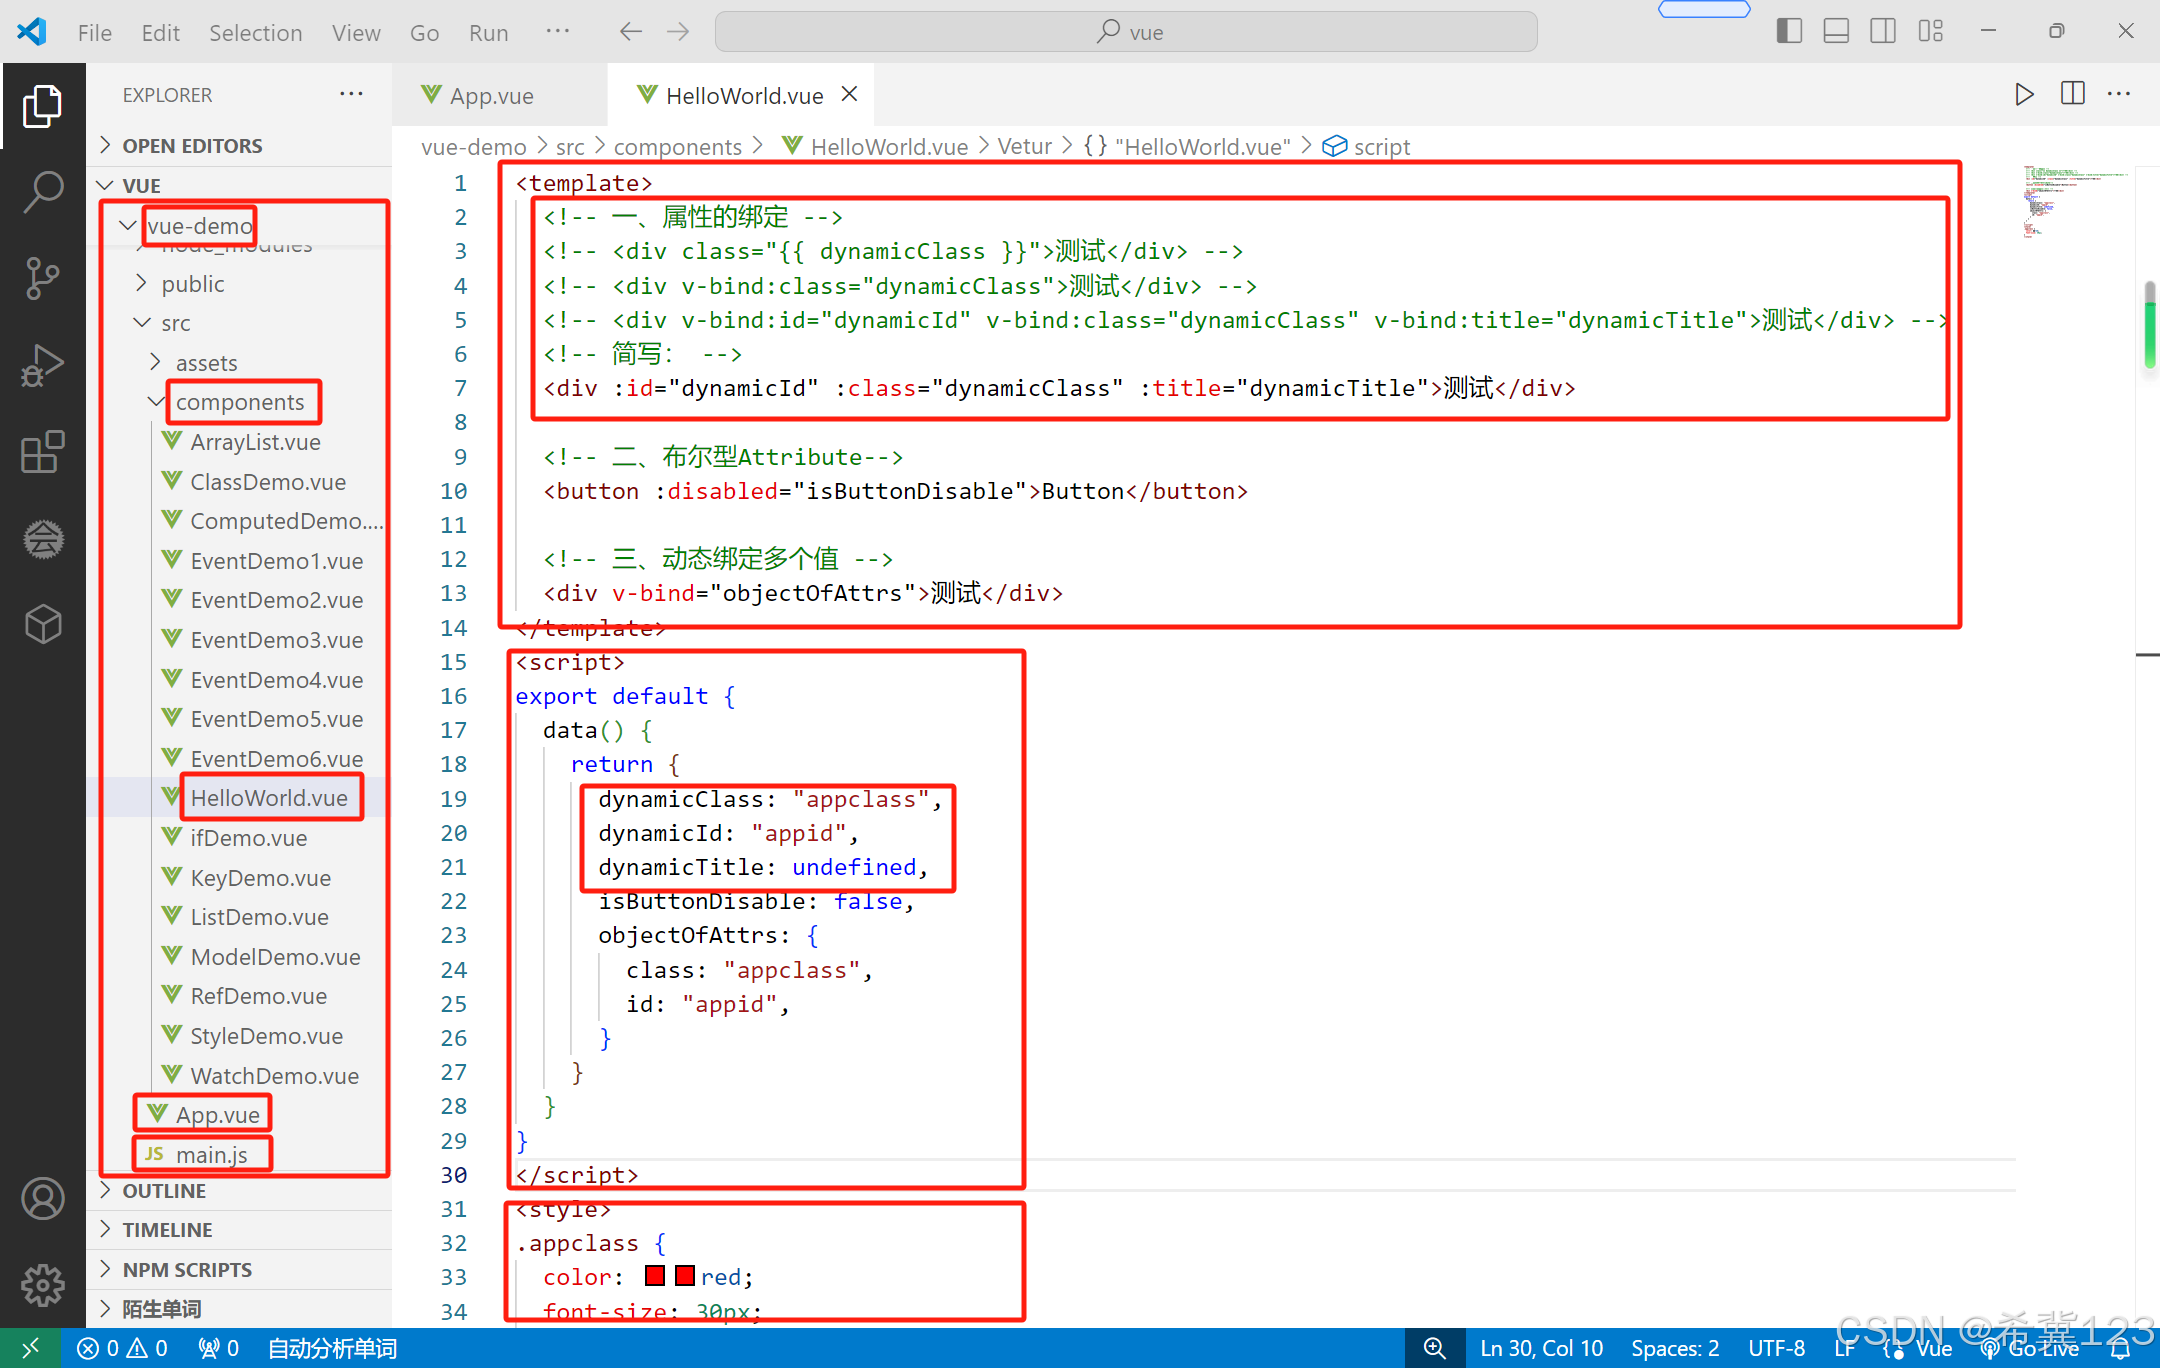
Task: Click the Run code play button
Action: coord(2024,94)
